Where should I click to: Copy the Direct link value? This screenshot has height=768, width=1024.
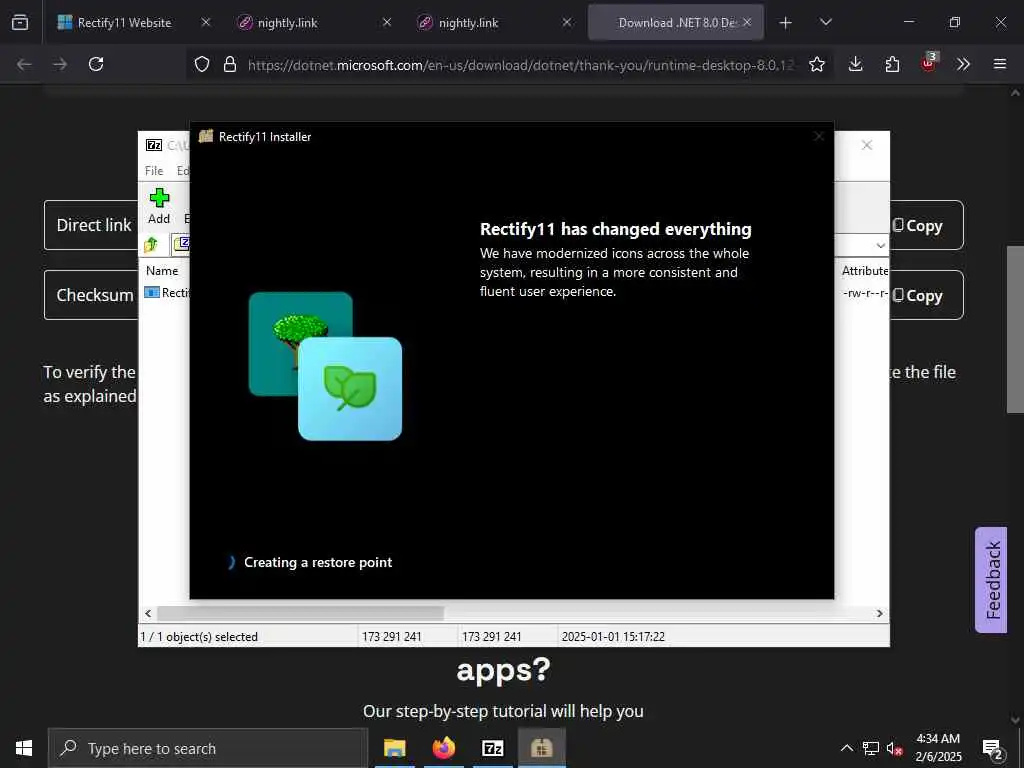[918, 225]
